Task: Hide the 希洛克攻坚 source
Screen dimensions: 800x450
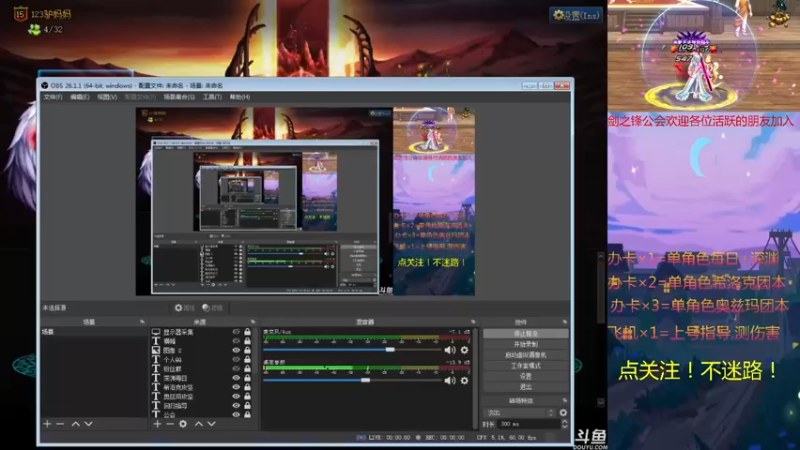Action: pyautogui.click(x=236, y=387)
